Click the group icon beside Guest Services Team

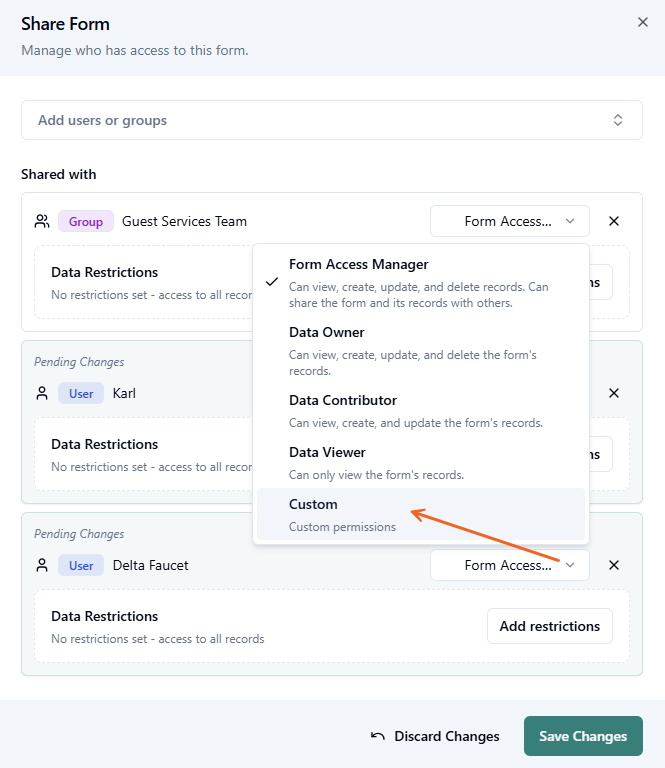(x=42, y=221)
